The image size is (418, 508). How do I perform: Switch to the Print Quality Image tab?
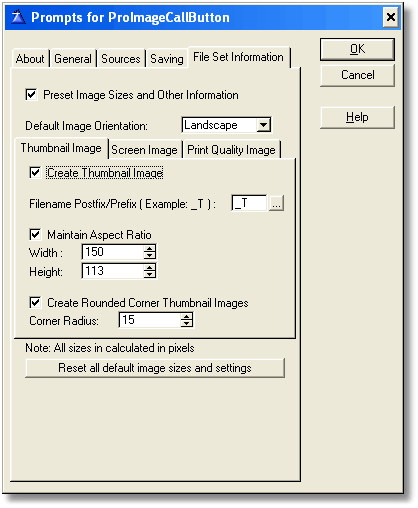pos(231,150)
